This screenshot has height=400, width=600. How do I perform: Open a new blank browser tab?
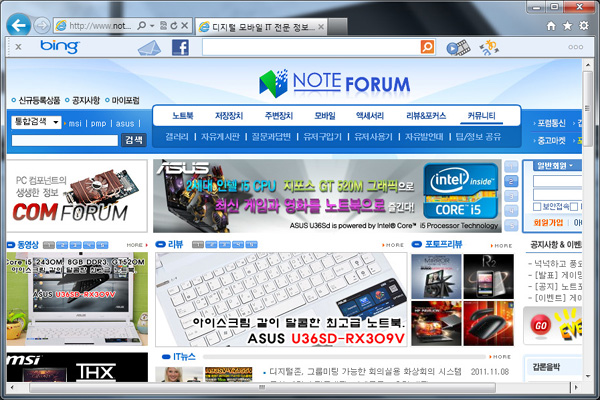coord(338,27)
